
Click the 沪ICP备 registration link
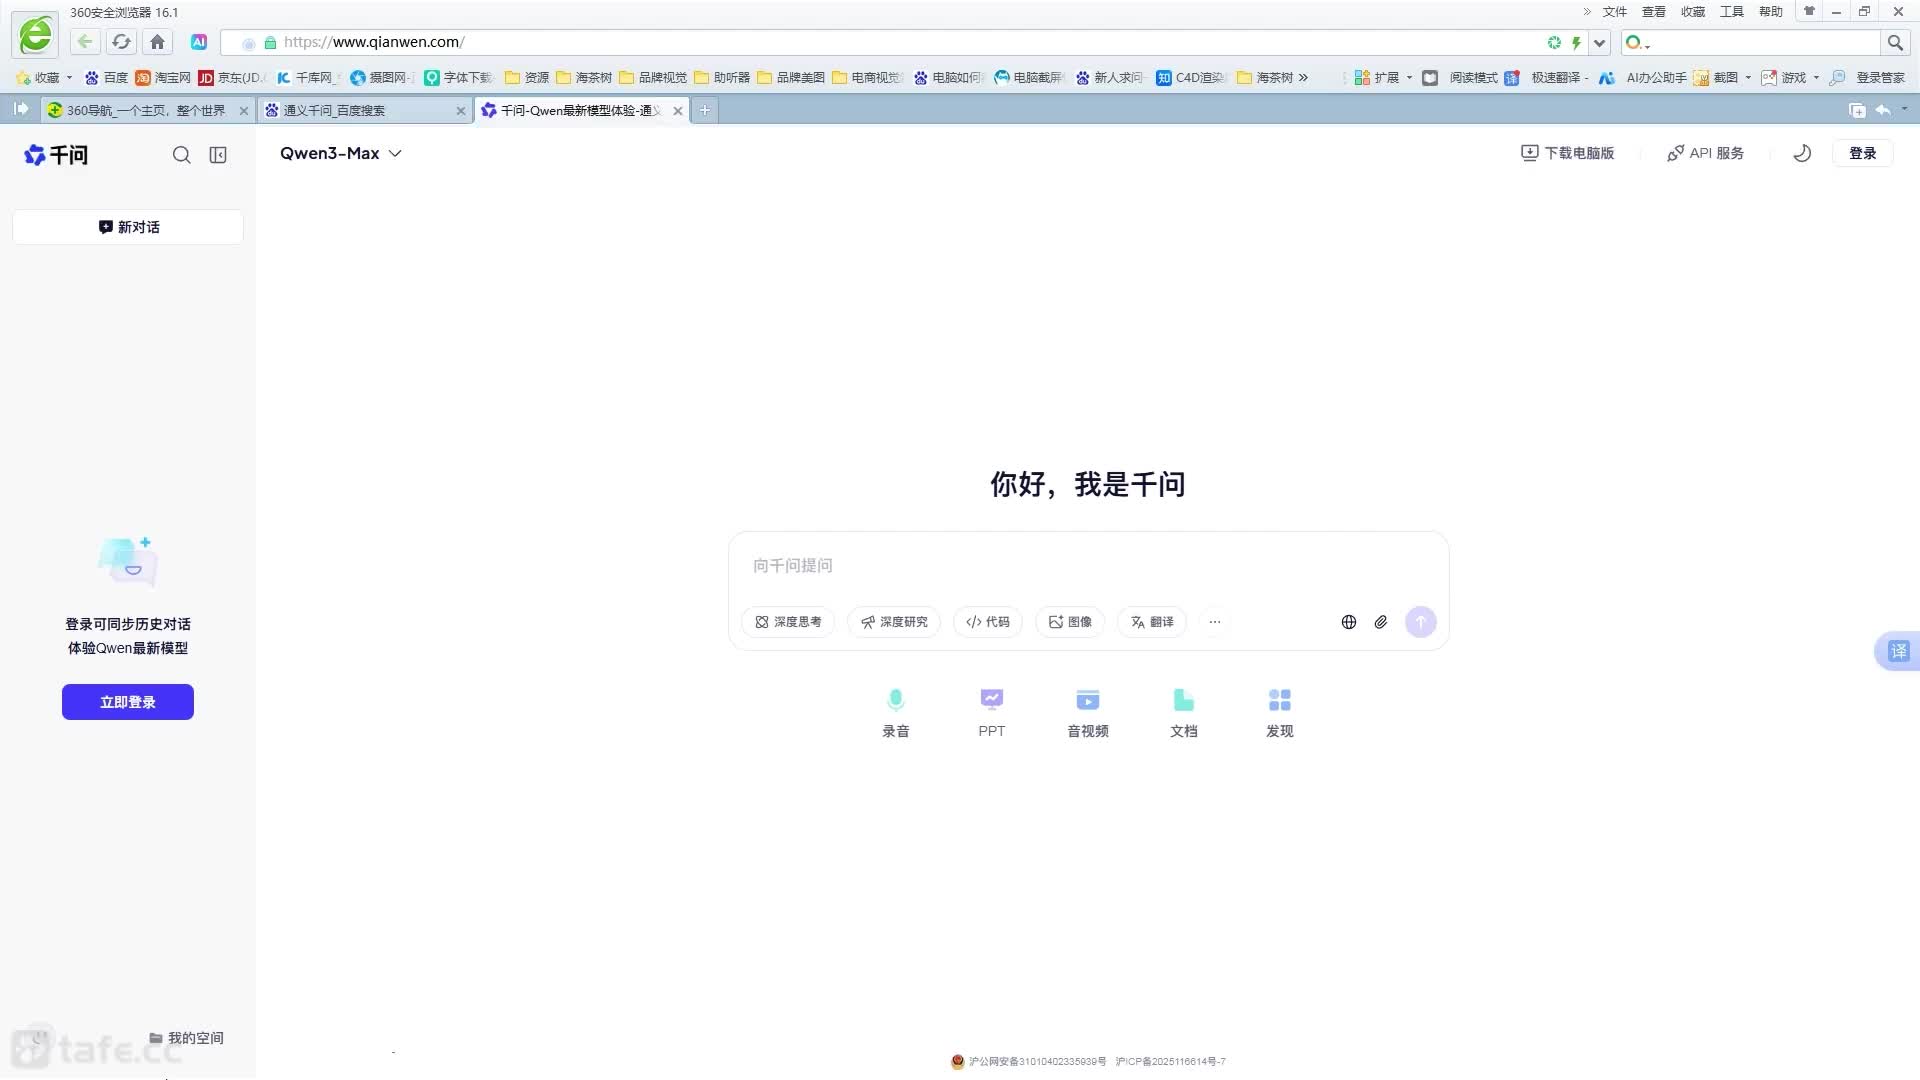pos(1171,1062)
